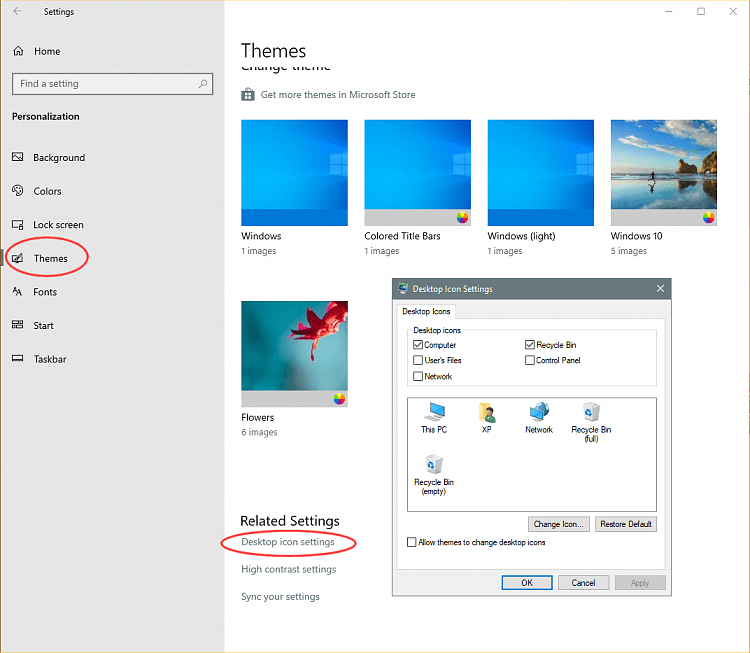
Task: Open Background personalization page
Action: pos(59,157)
